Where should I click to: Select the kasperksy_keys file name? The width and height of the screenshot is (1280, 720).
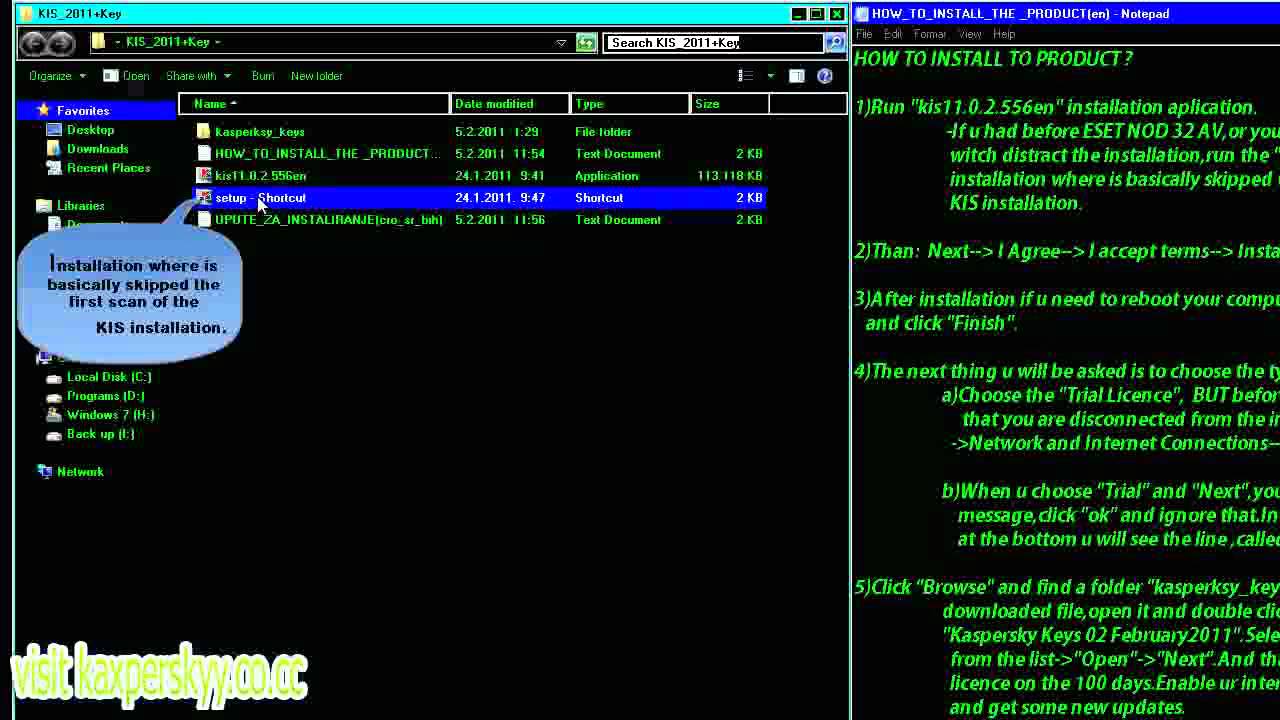[x=259, y=132]
